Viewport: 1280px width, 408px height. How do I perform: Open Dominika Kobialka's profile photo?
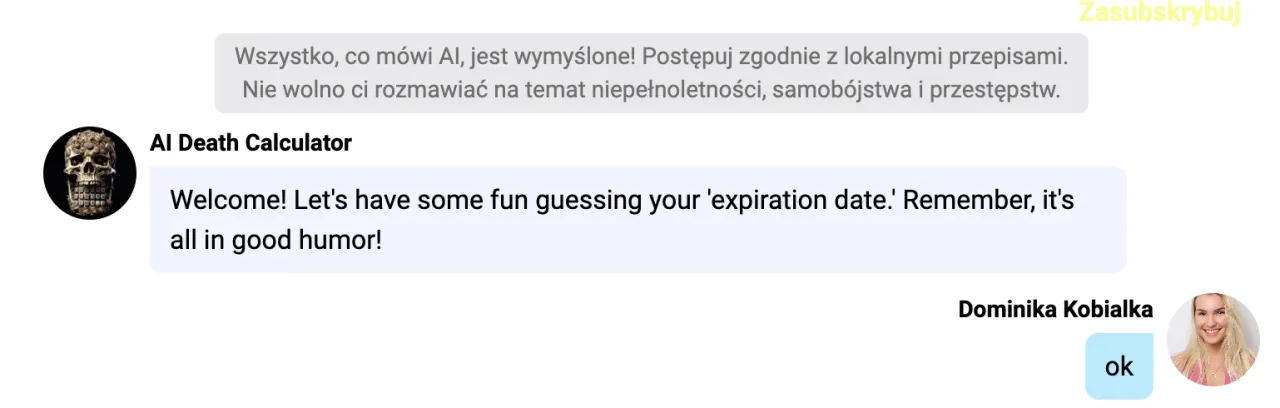click(x=1213, y=340)
